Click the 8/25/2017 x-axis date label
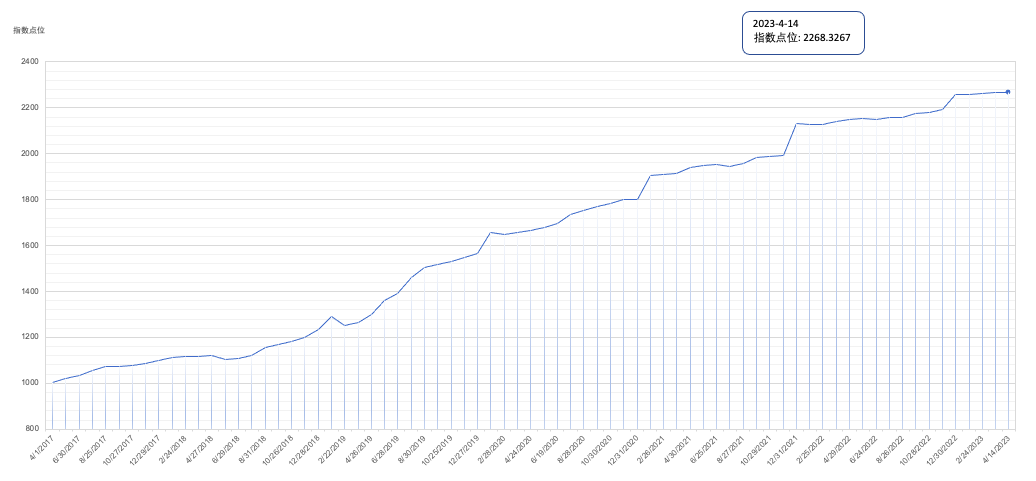Viewport: 1036px width, 481px height. [x=93, y=448]
